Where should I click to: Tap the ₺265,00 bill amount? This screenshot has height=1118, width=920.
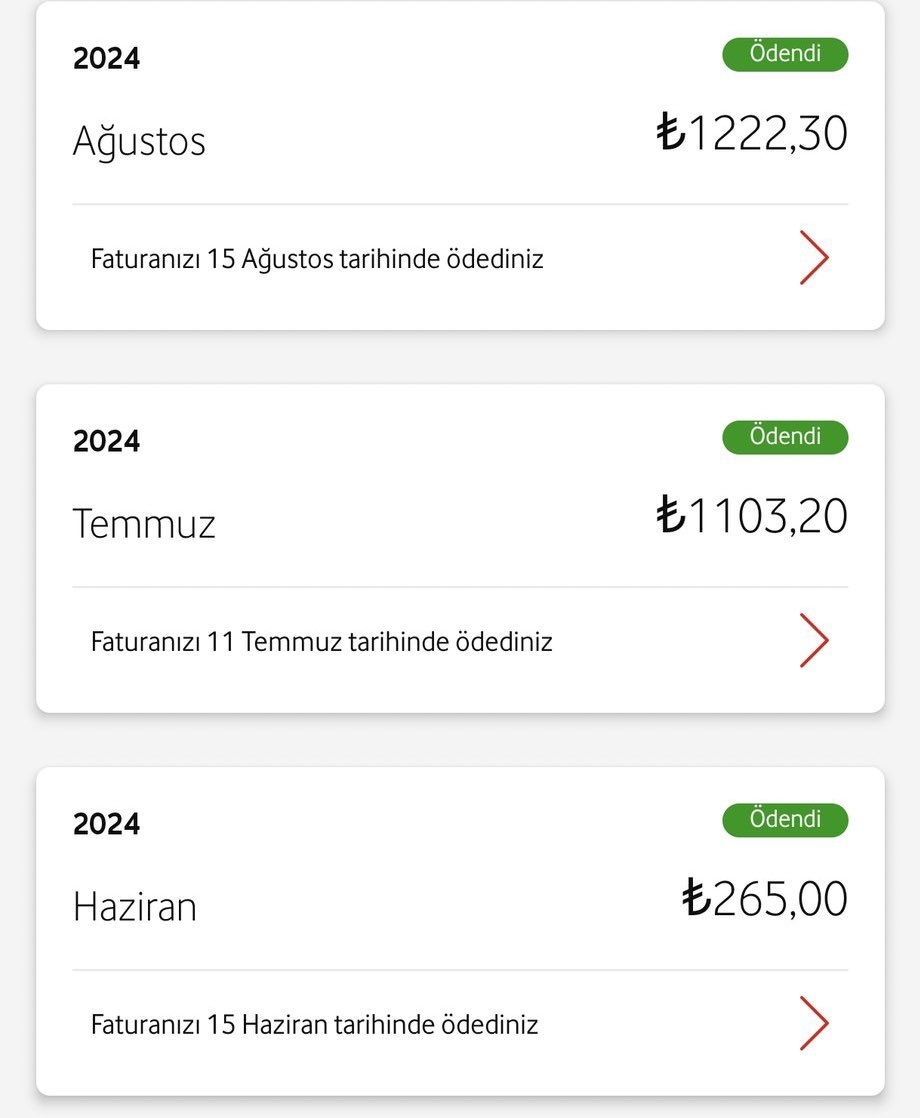pos(765,898)
